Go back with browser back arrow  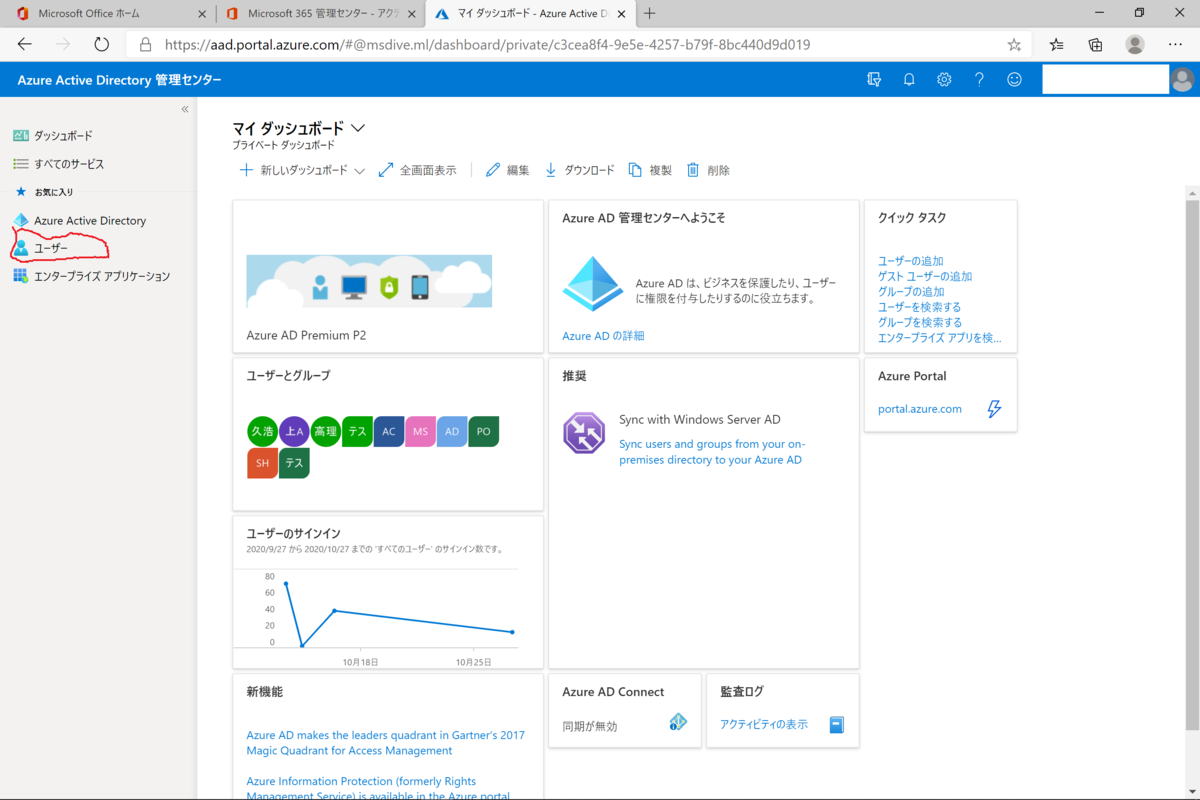point(25,44)
